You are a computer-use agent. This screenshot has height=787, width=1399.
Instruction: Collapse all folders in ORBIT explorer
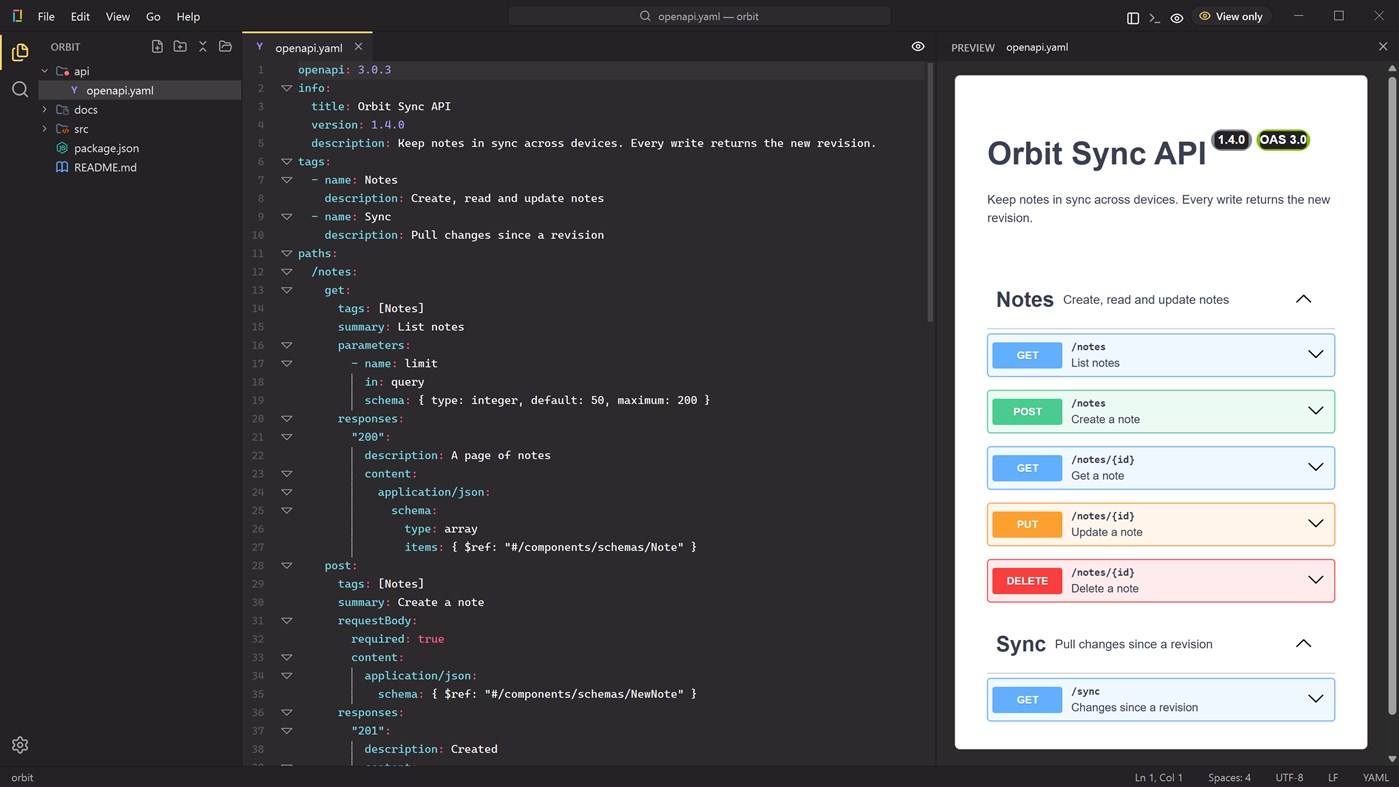[202, 47]
